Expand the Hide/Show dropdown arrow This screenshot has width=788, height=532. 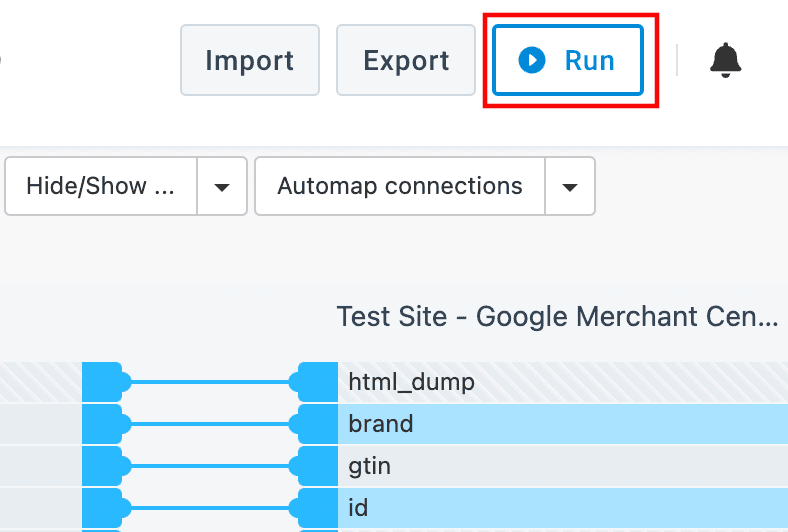tap(222, 186)
